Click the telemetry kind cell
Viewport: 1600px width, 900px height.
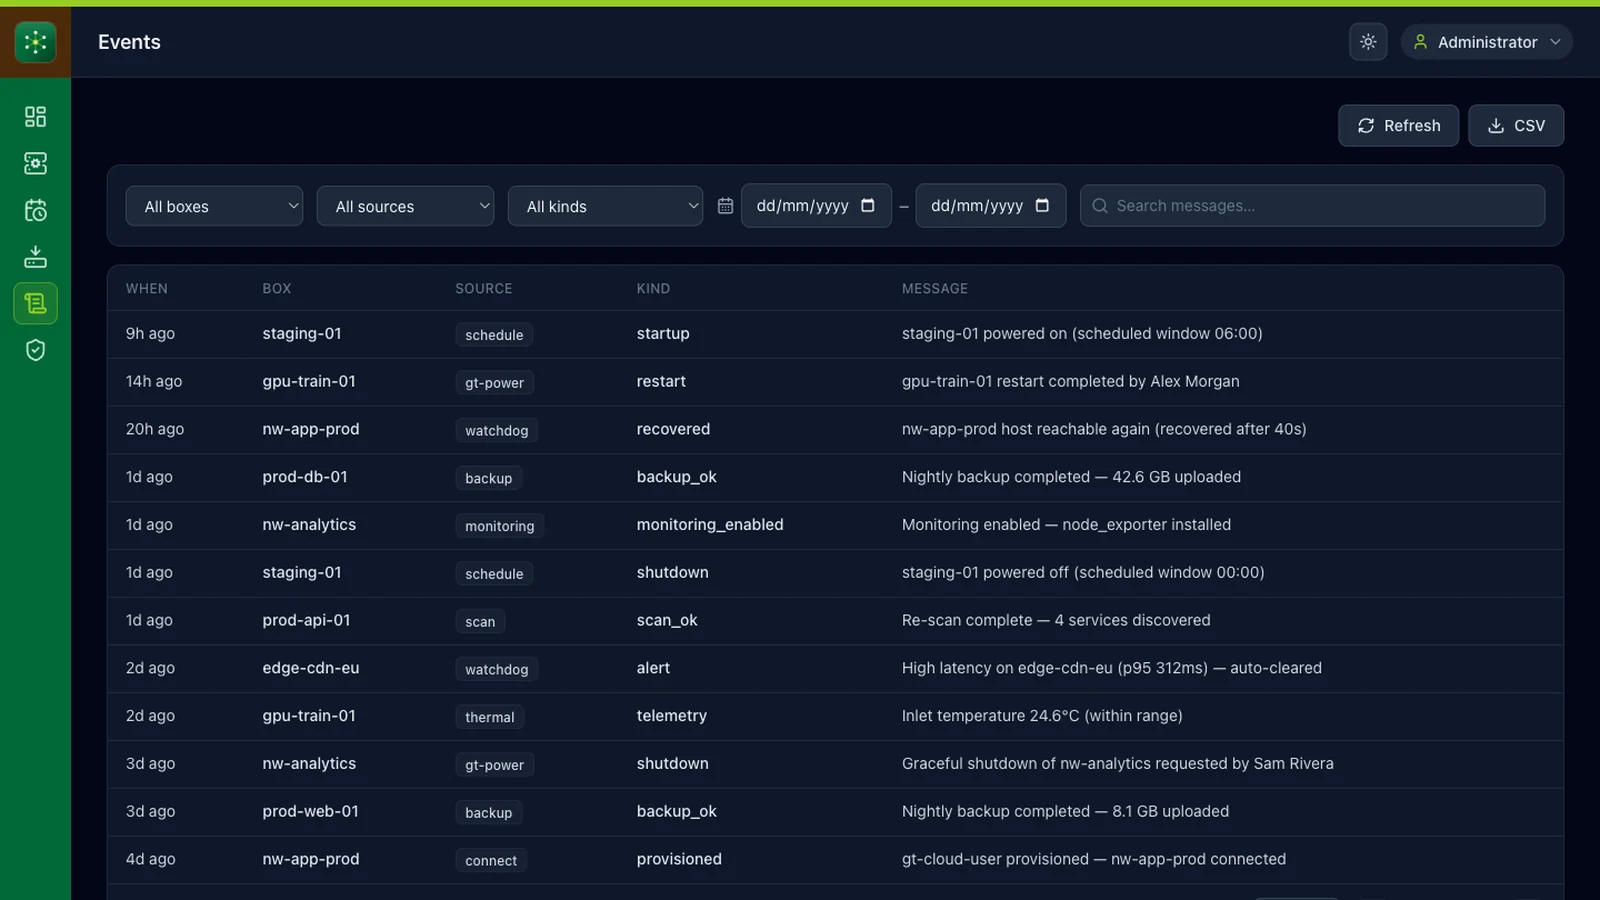point(672,716)
